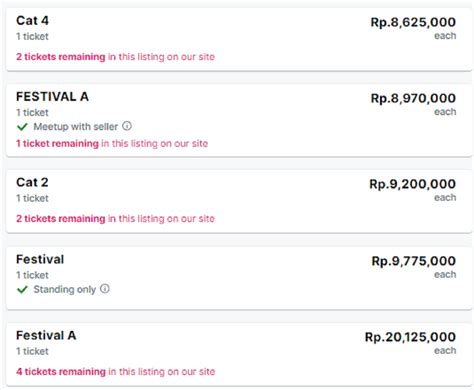The height and width of the screenshot is (390, 474).
Task: Click '4 tickets remaining' notice
Action: click(x=61, y=371)
